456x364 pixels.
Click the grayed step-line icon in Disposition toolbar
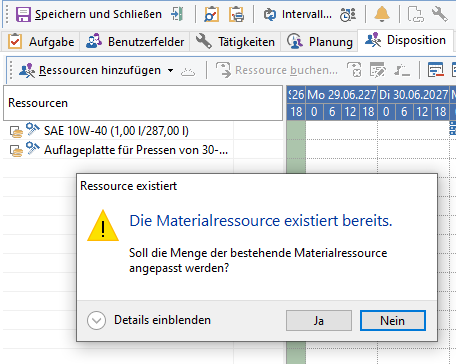402,70
